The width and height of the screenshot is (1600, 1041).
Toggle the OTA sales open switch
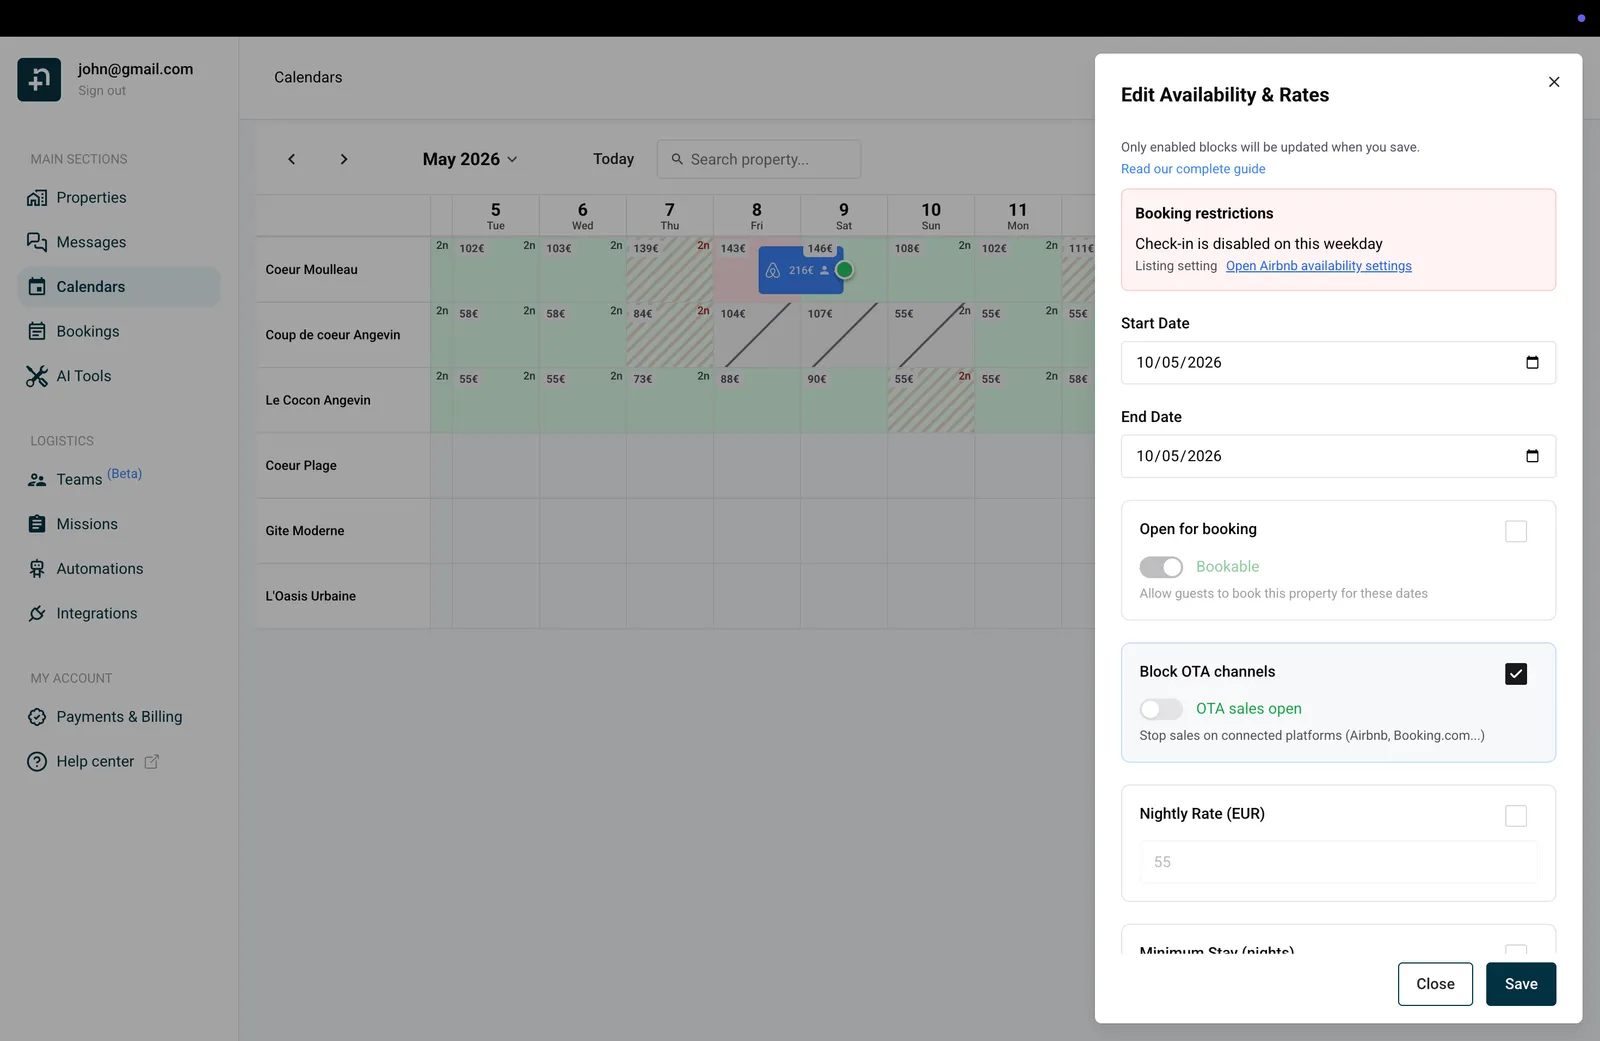click(x=1161, y=709)
